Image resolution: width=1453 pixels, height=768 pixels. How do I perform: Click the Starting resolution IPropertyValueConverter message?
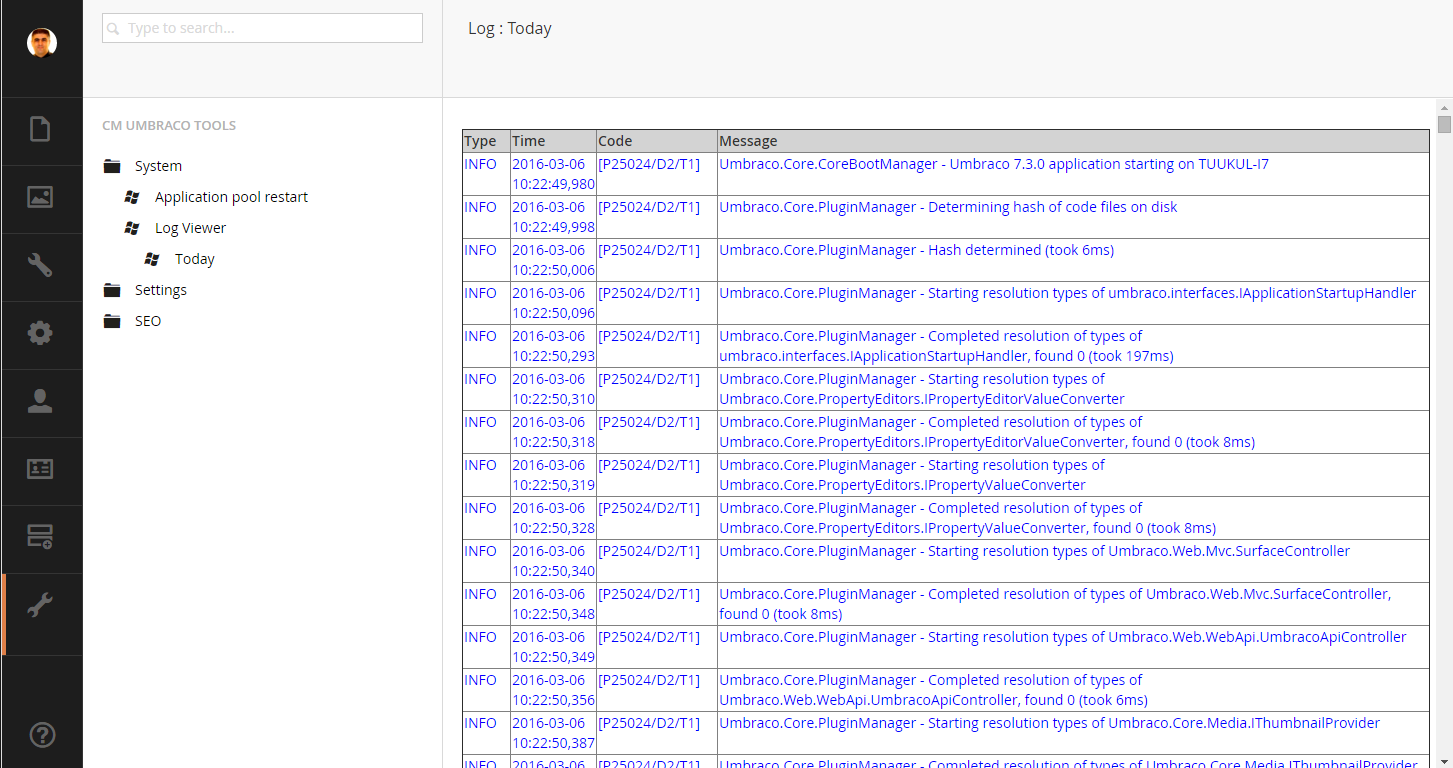pos(912,475)
